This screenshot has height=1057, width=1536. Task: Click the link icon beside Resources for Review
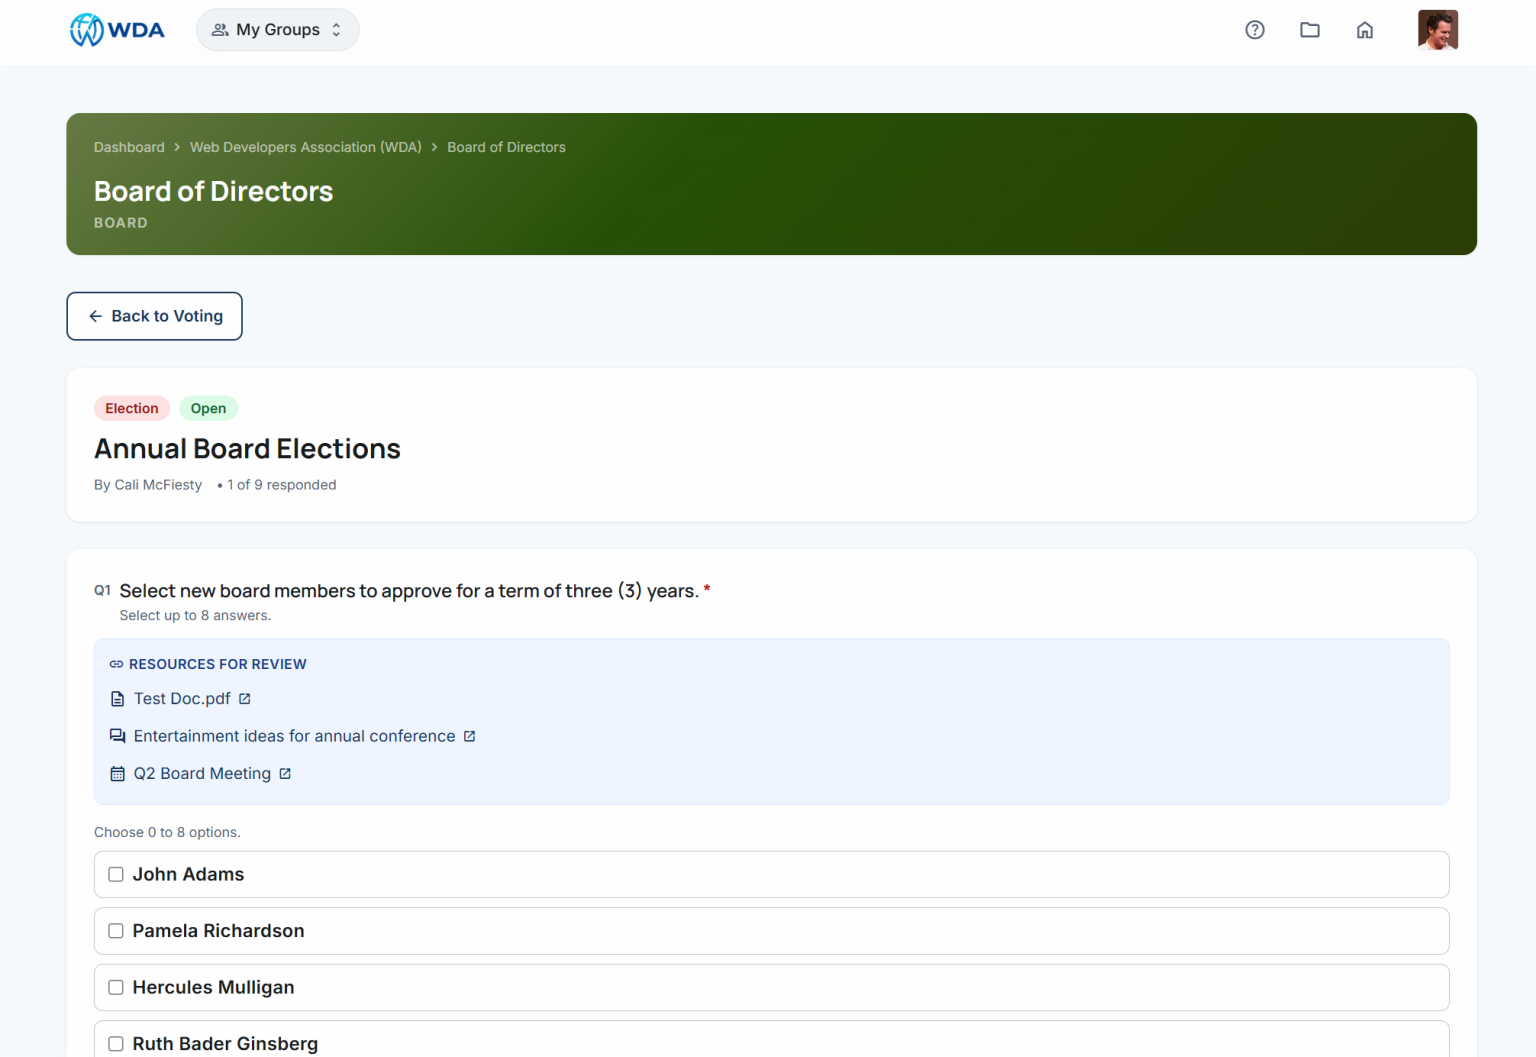(116, 664)
